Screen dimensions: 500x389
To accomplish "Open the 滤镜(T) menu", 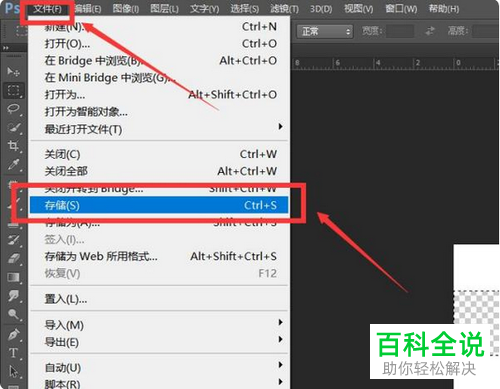I will click(x=284, y=9).
